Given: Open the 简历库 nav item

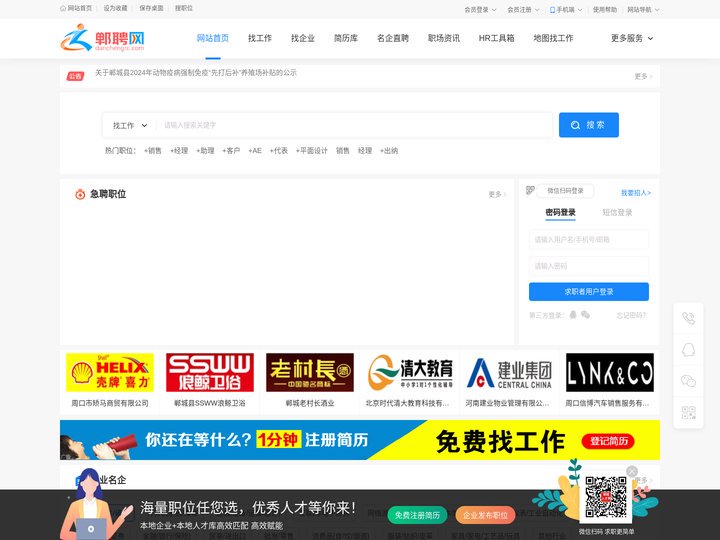Looking at the screenshot, I should [346, 38].
